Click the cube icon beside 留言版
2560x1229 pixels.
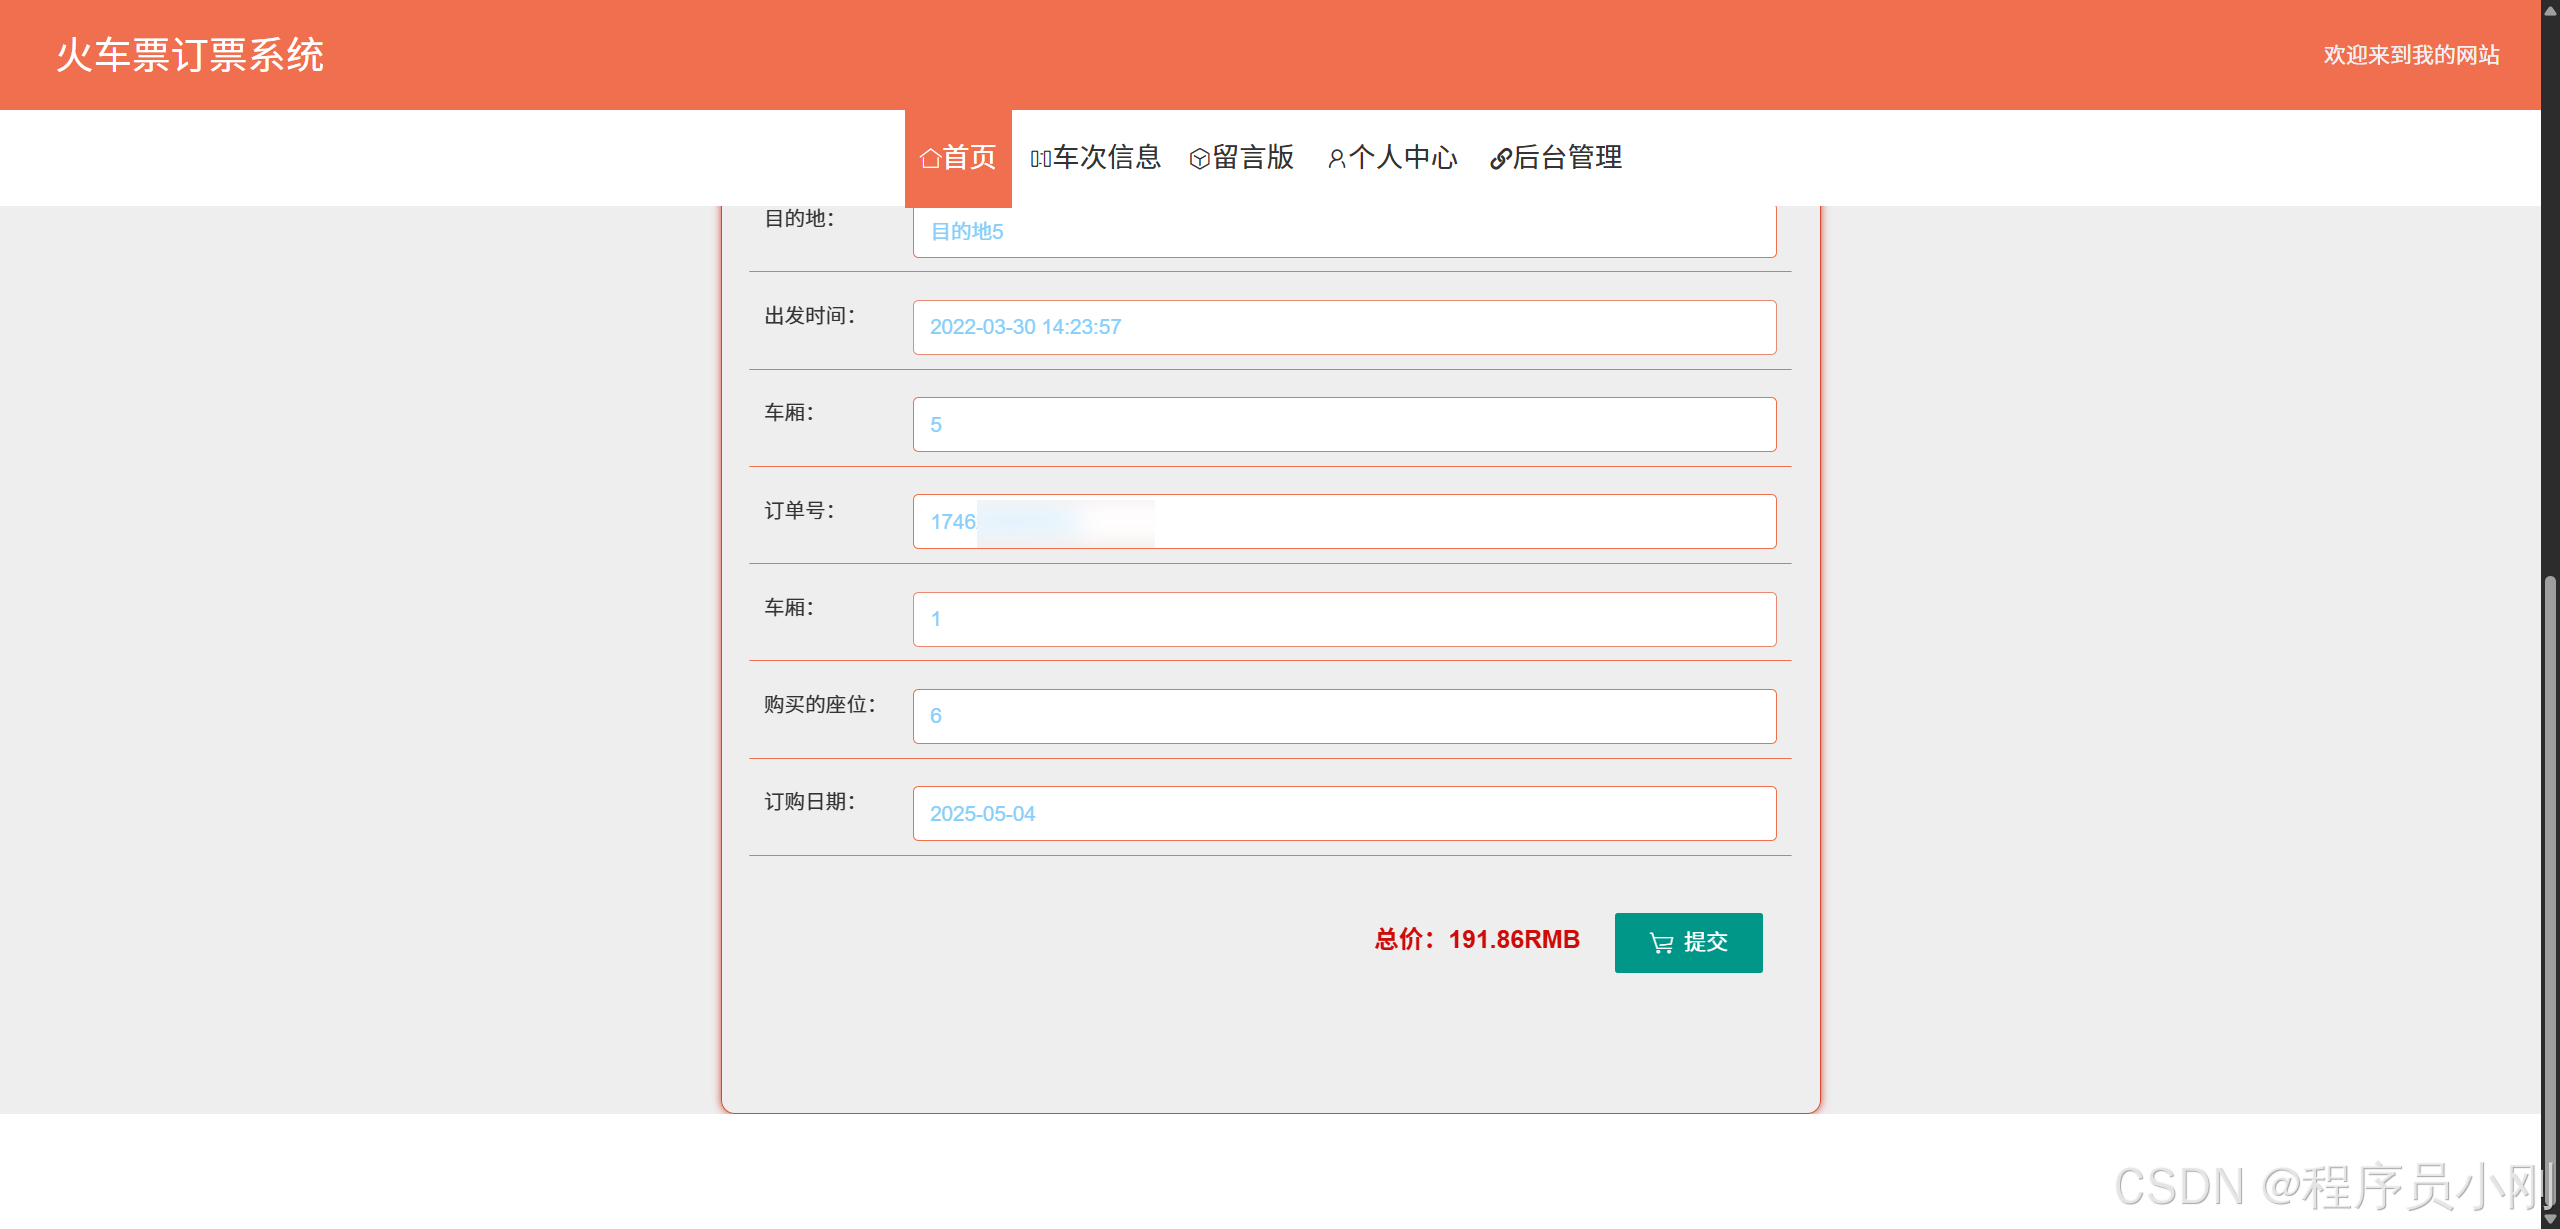click(1199, 159)
